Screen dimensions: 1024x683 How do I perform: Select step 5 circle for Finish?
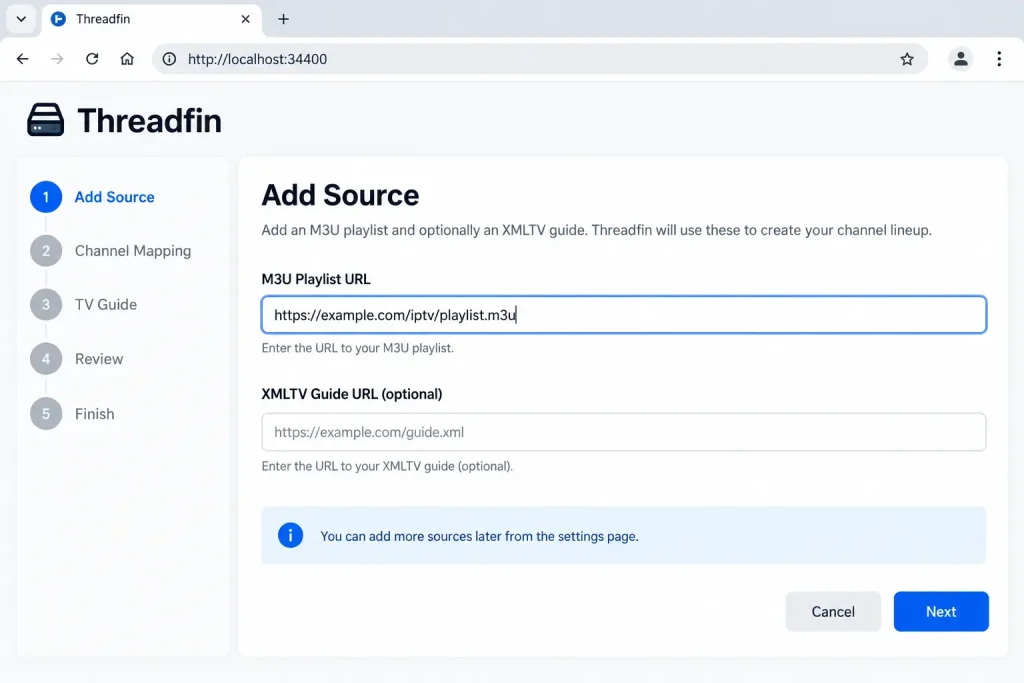46,413
